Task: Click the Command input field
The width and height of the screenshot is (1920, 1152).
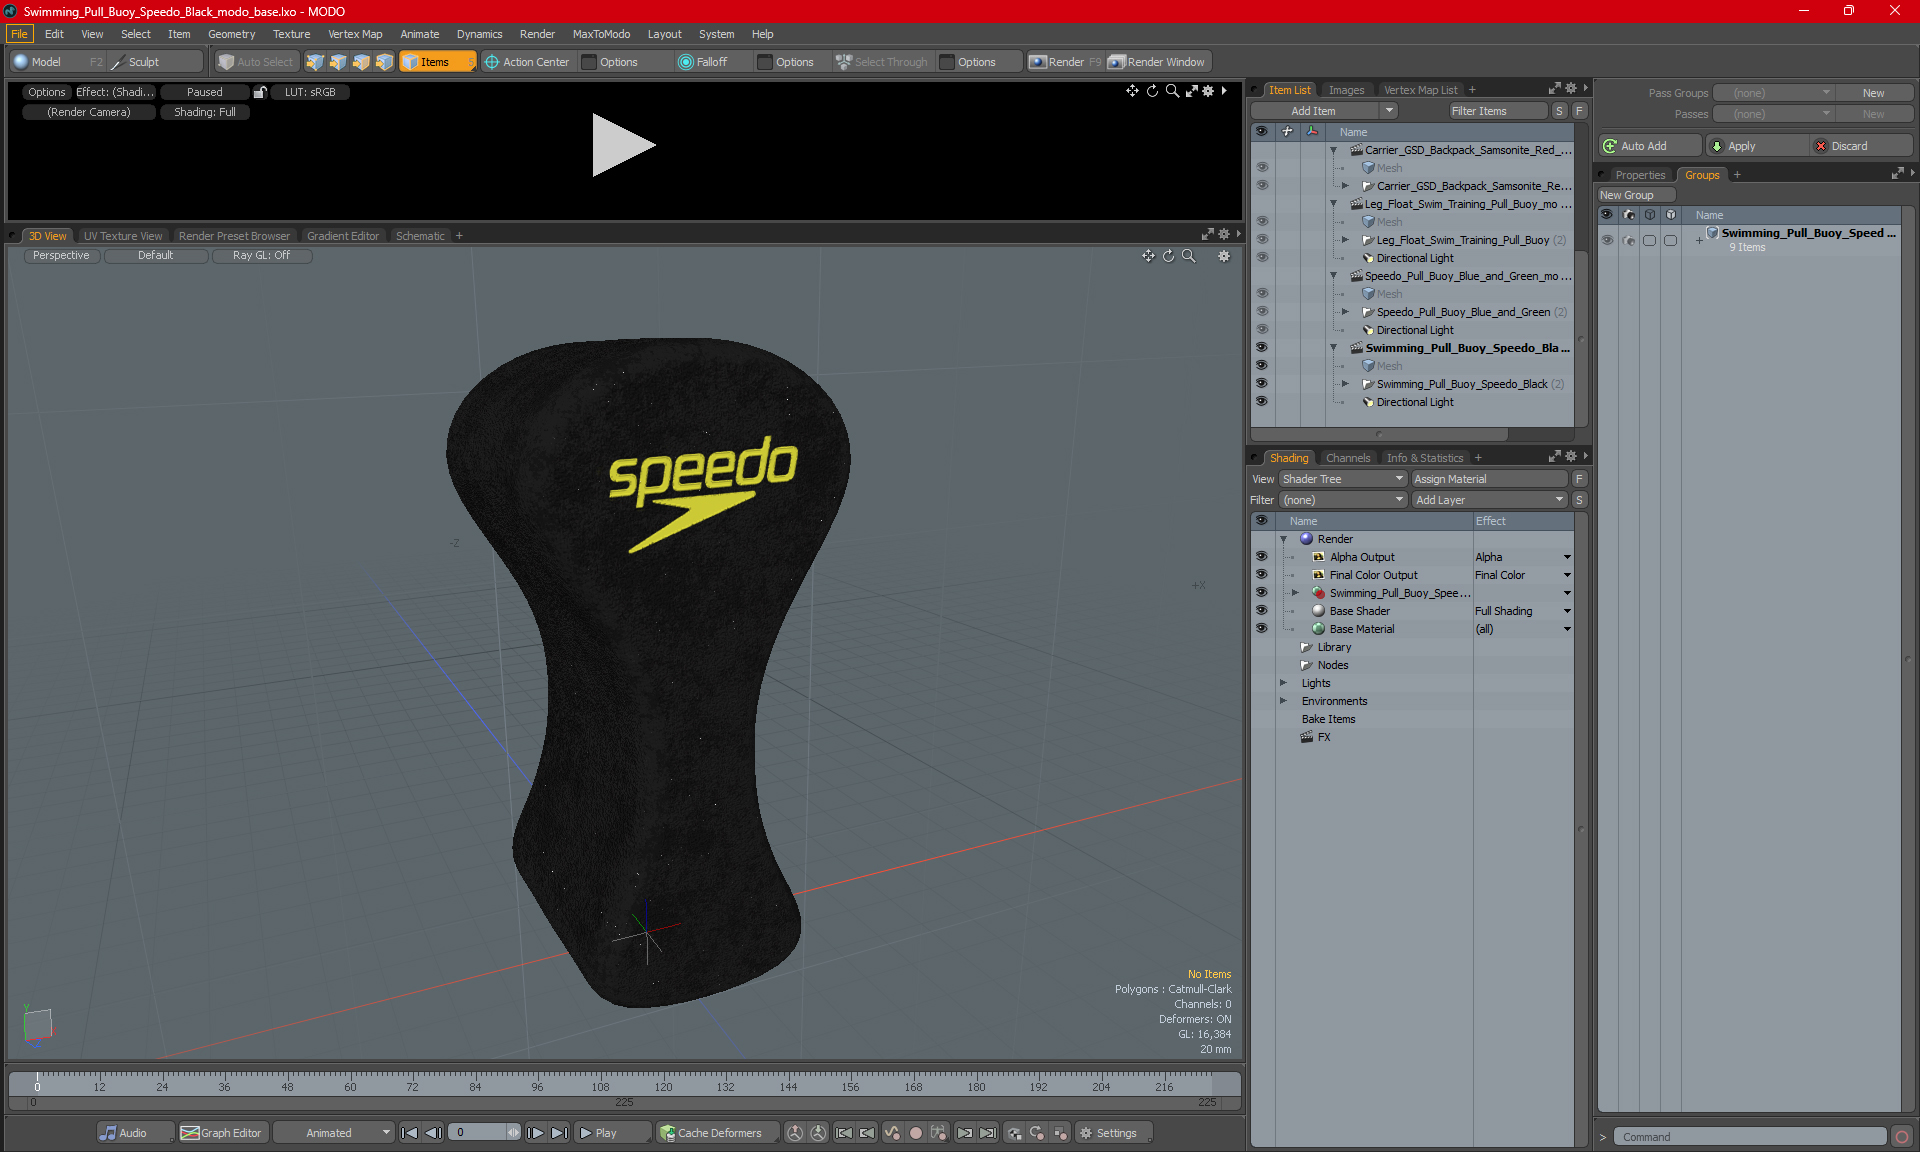Action: 1750,1137
